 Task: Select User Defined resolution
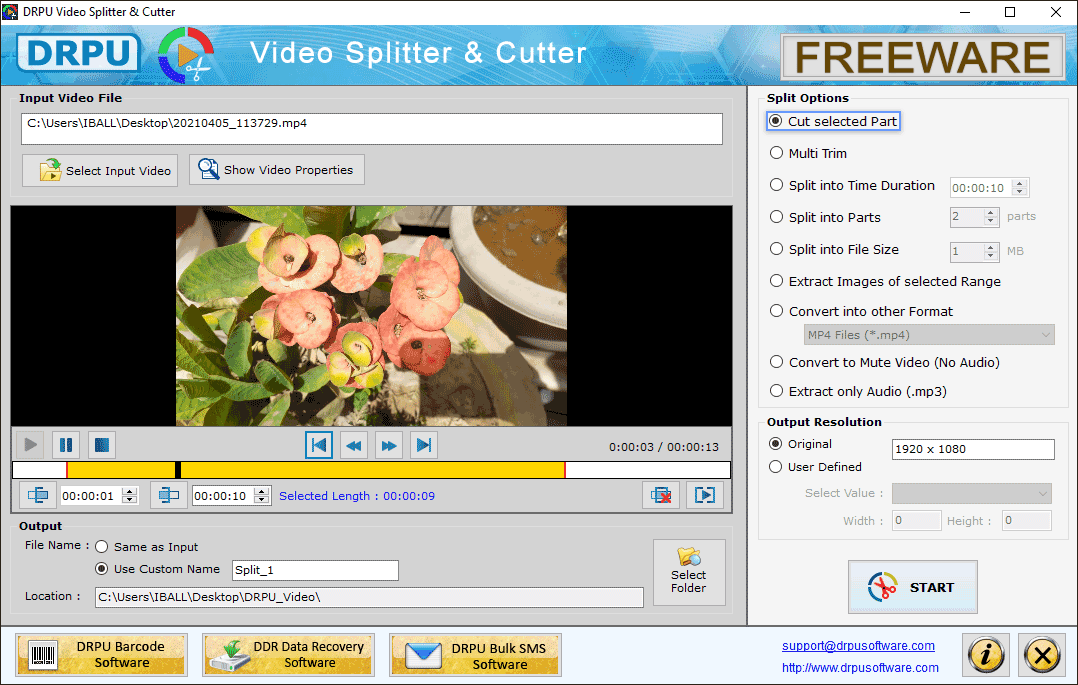point(815,466)
